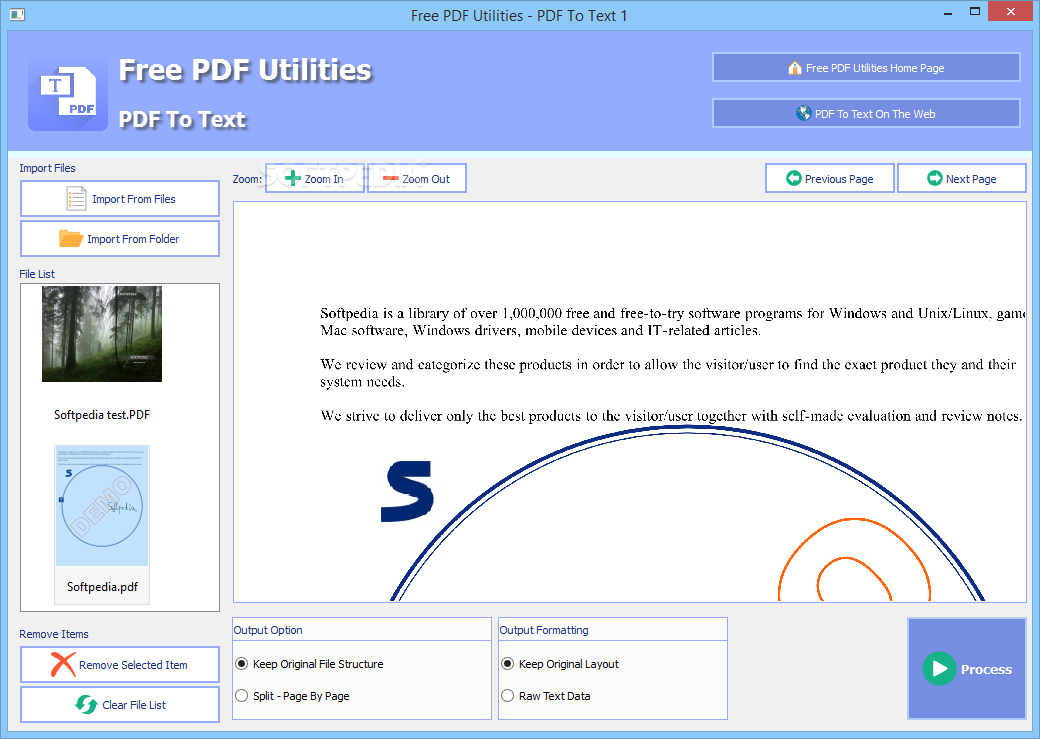Click Import From Files button

point(120,199)
